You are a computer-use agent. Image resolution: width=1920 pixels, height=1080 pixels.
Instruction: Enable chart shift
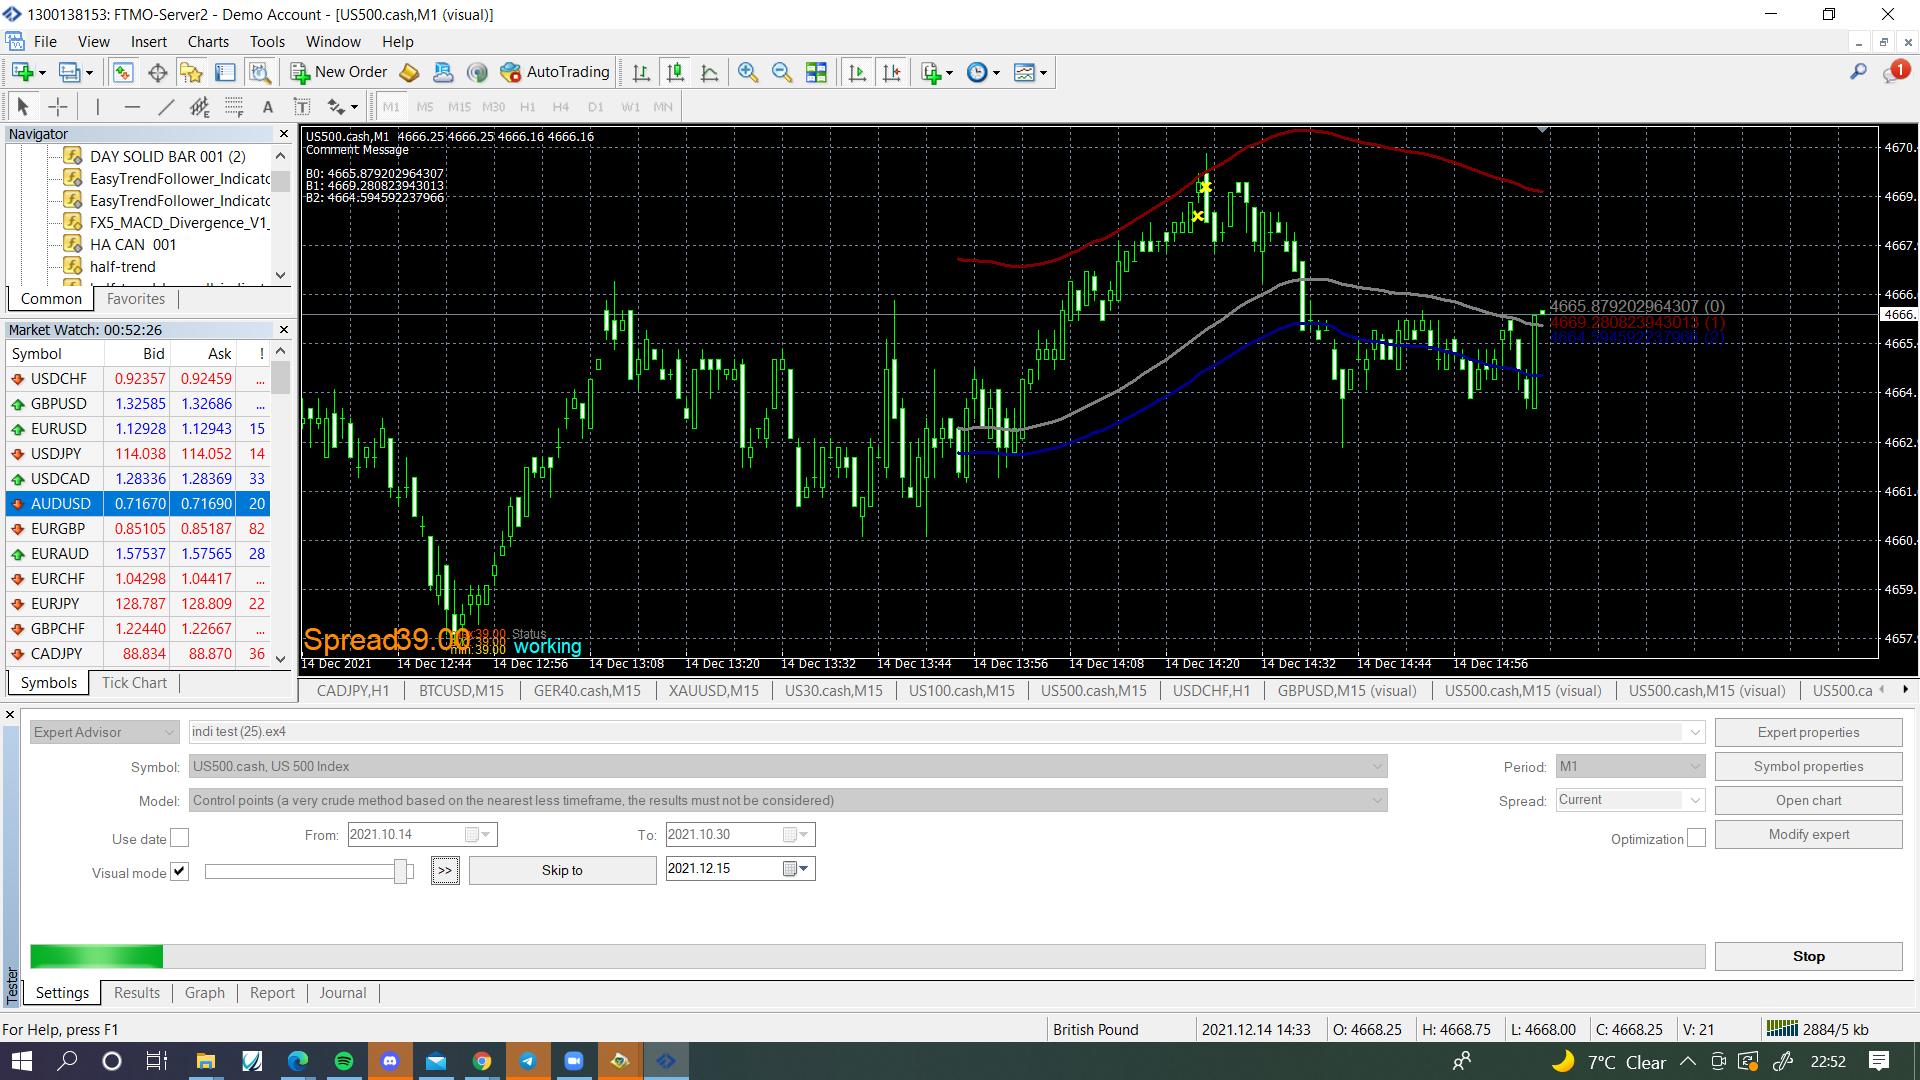891,72
